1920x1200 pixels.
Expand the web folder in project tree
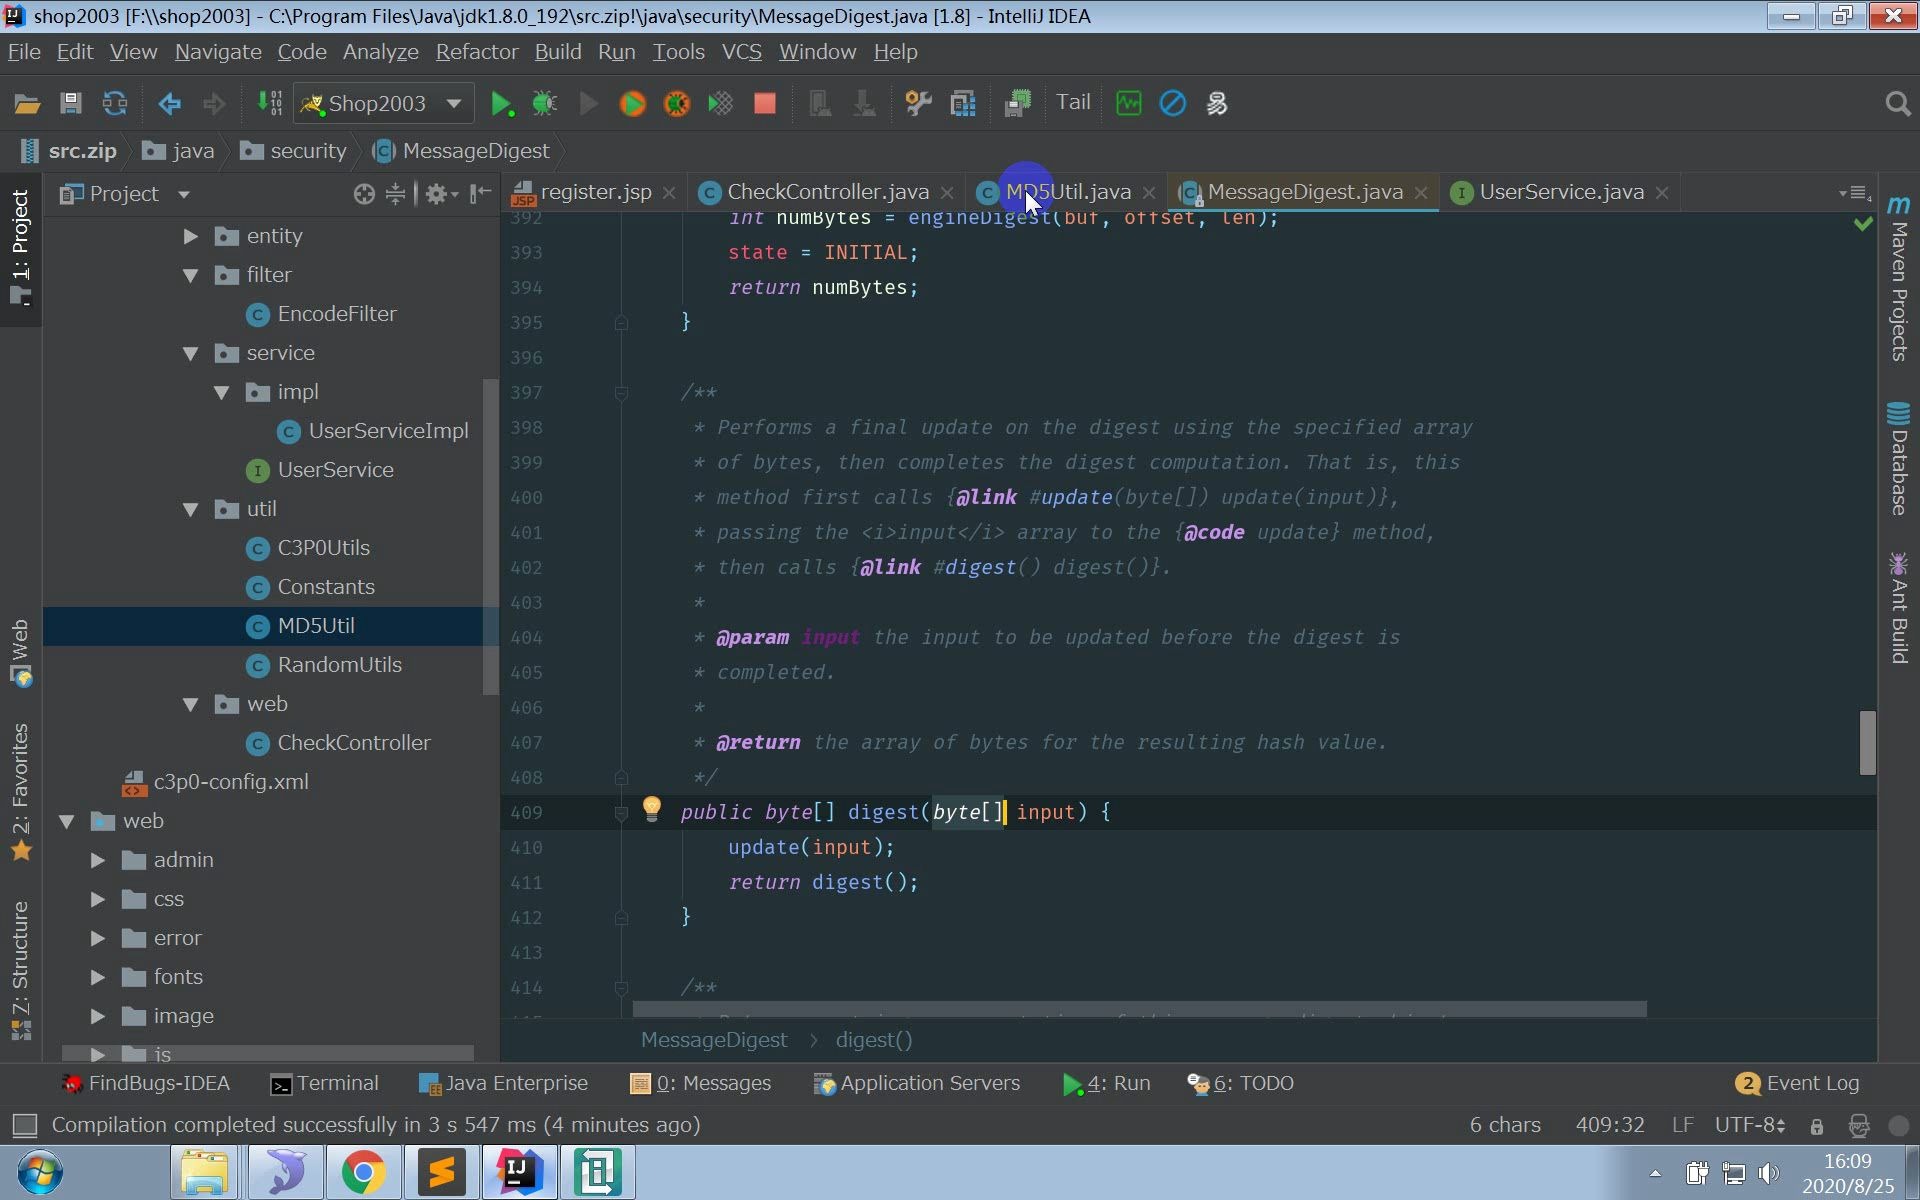pyautogui.click(x=66, y=820)
